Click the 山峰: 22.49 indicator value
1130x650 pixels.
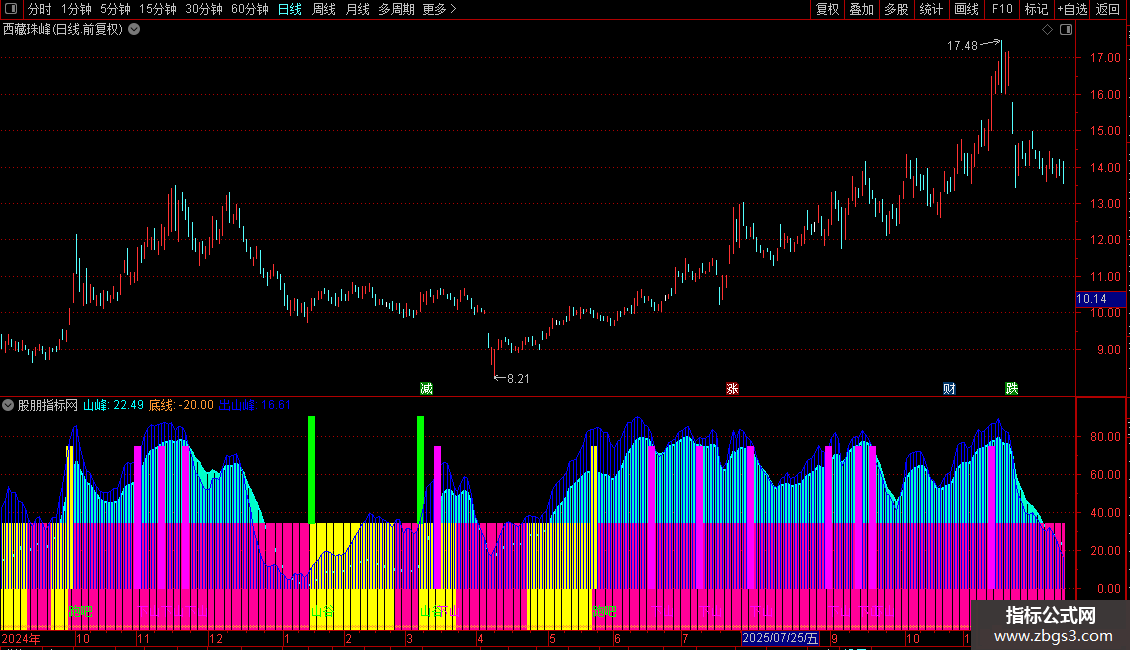pos(113,406)
